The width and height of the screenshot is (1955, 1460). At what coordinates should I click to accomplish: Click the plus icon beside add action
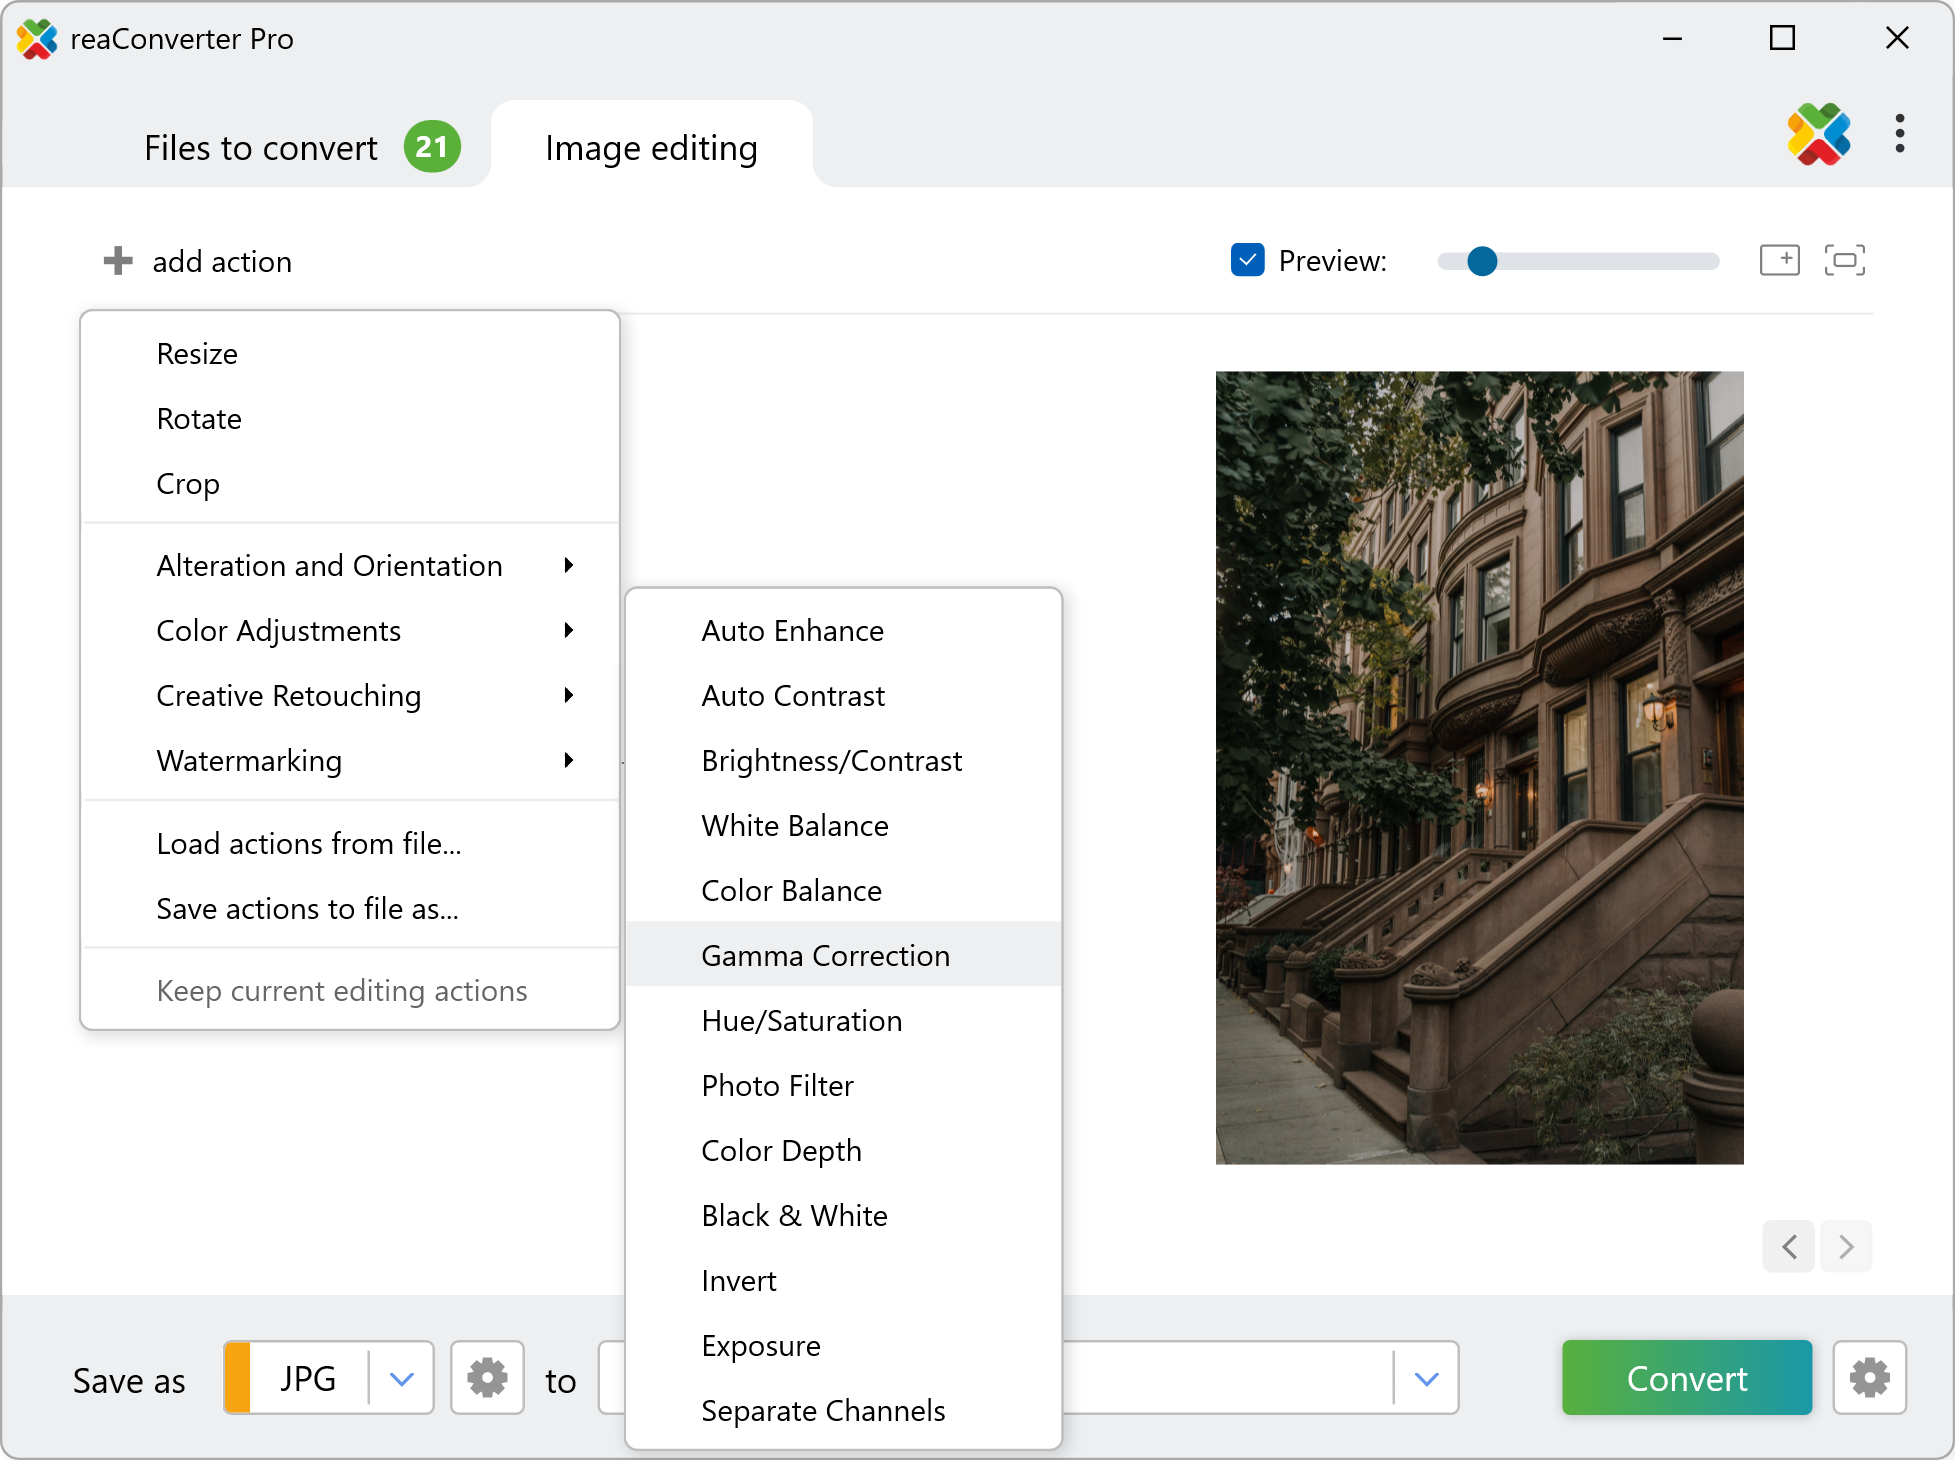click(118, 261)
